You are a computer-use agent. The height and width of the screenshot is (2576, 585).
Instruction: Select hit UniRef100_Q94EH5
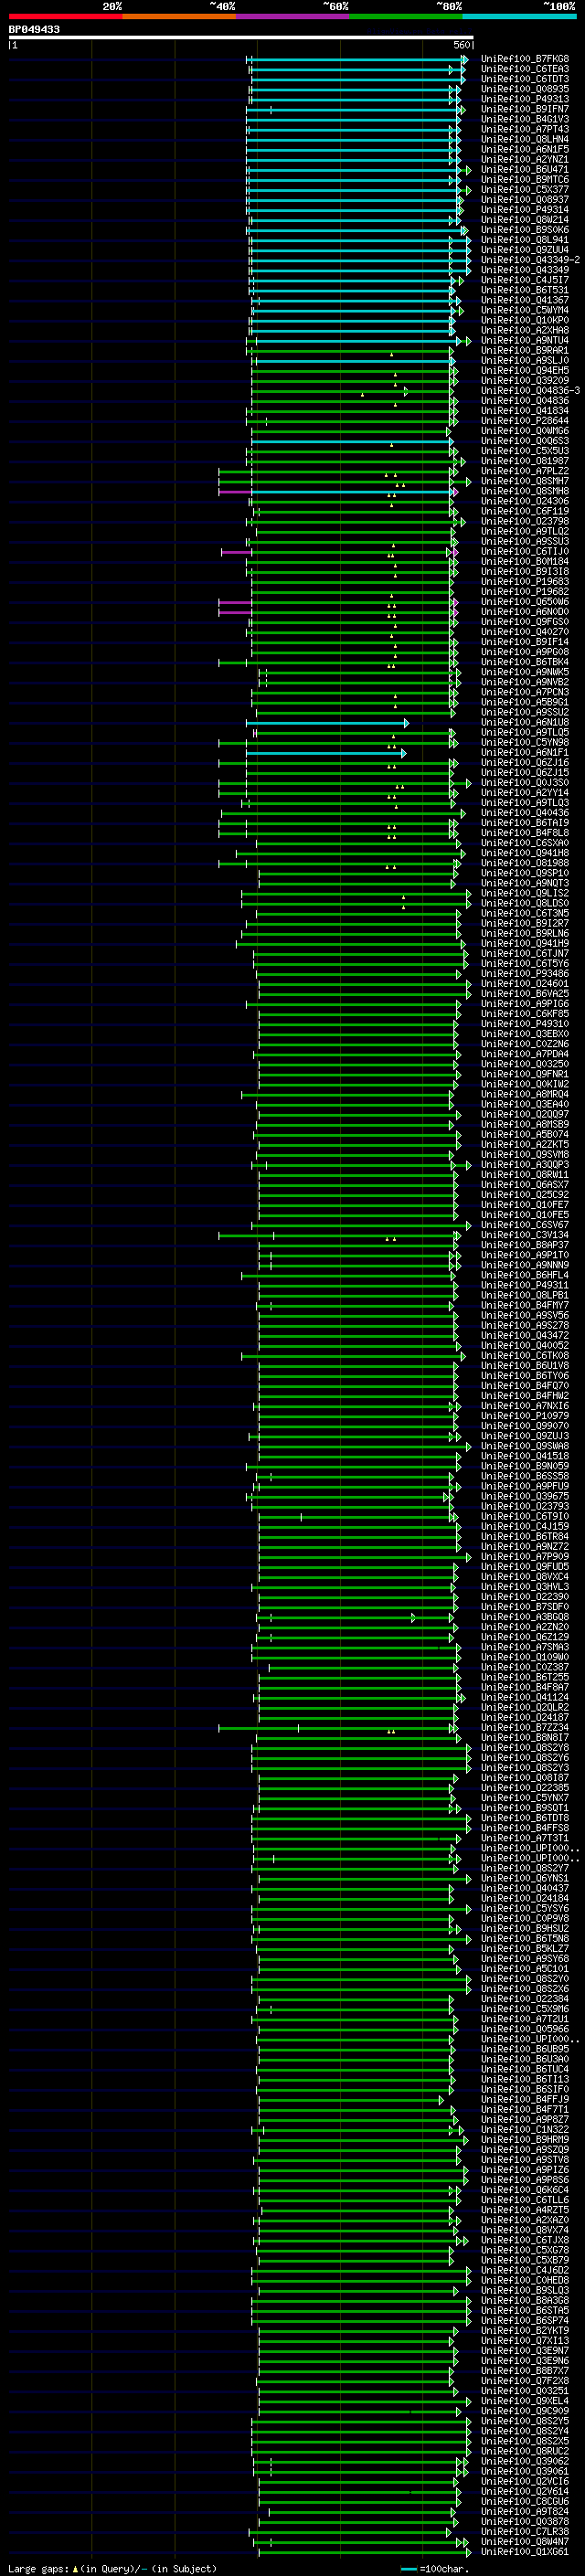(x=525, y=371)
